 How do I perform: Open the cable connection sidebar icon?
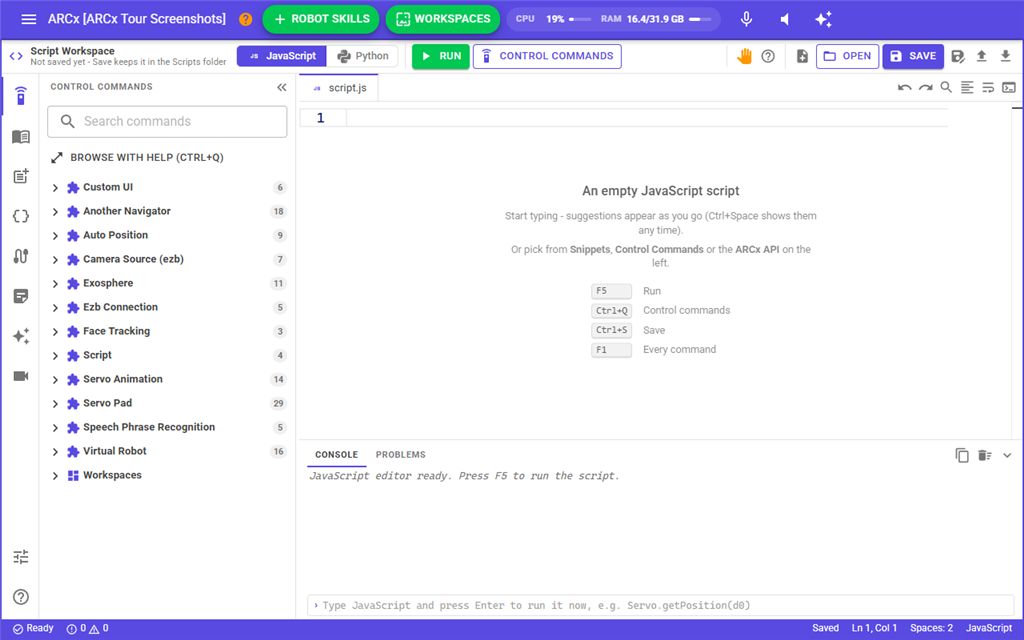(21, 256)
